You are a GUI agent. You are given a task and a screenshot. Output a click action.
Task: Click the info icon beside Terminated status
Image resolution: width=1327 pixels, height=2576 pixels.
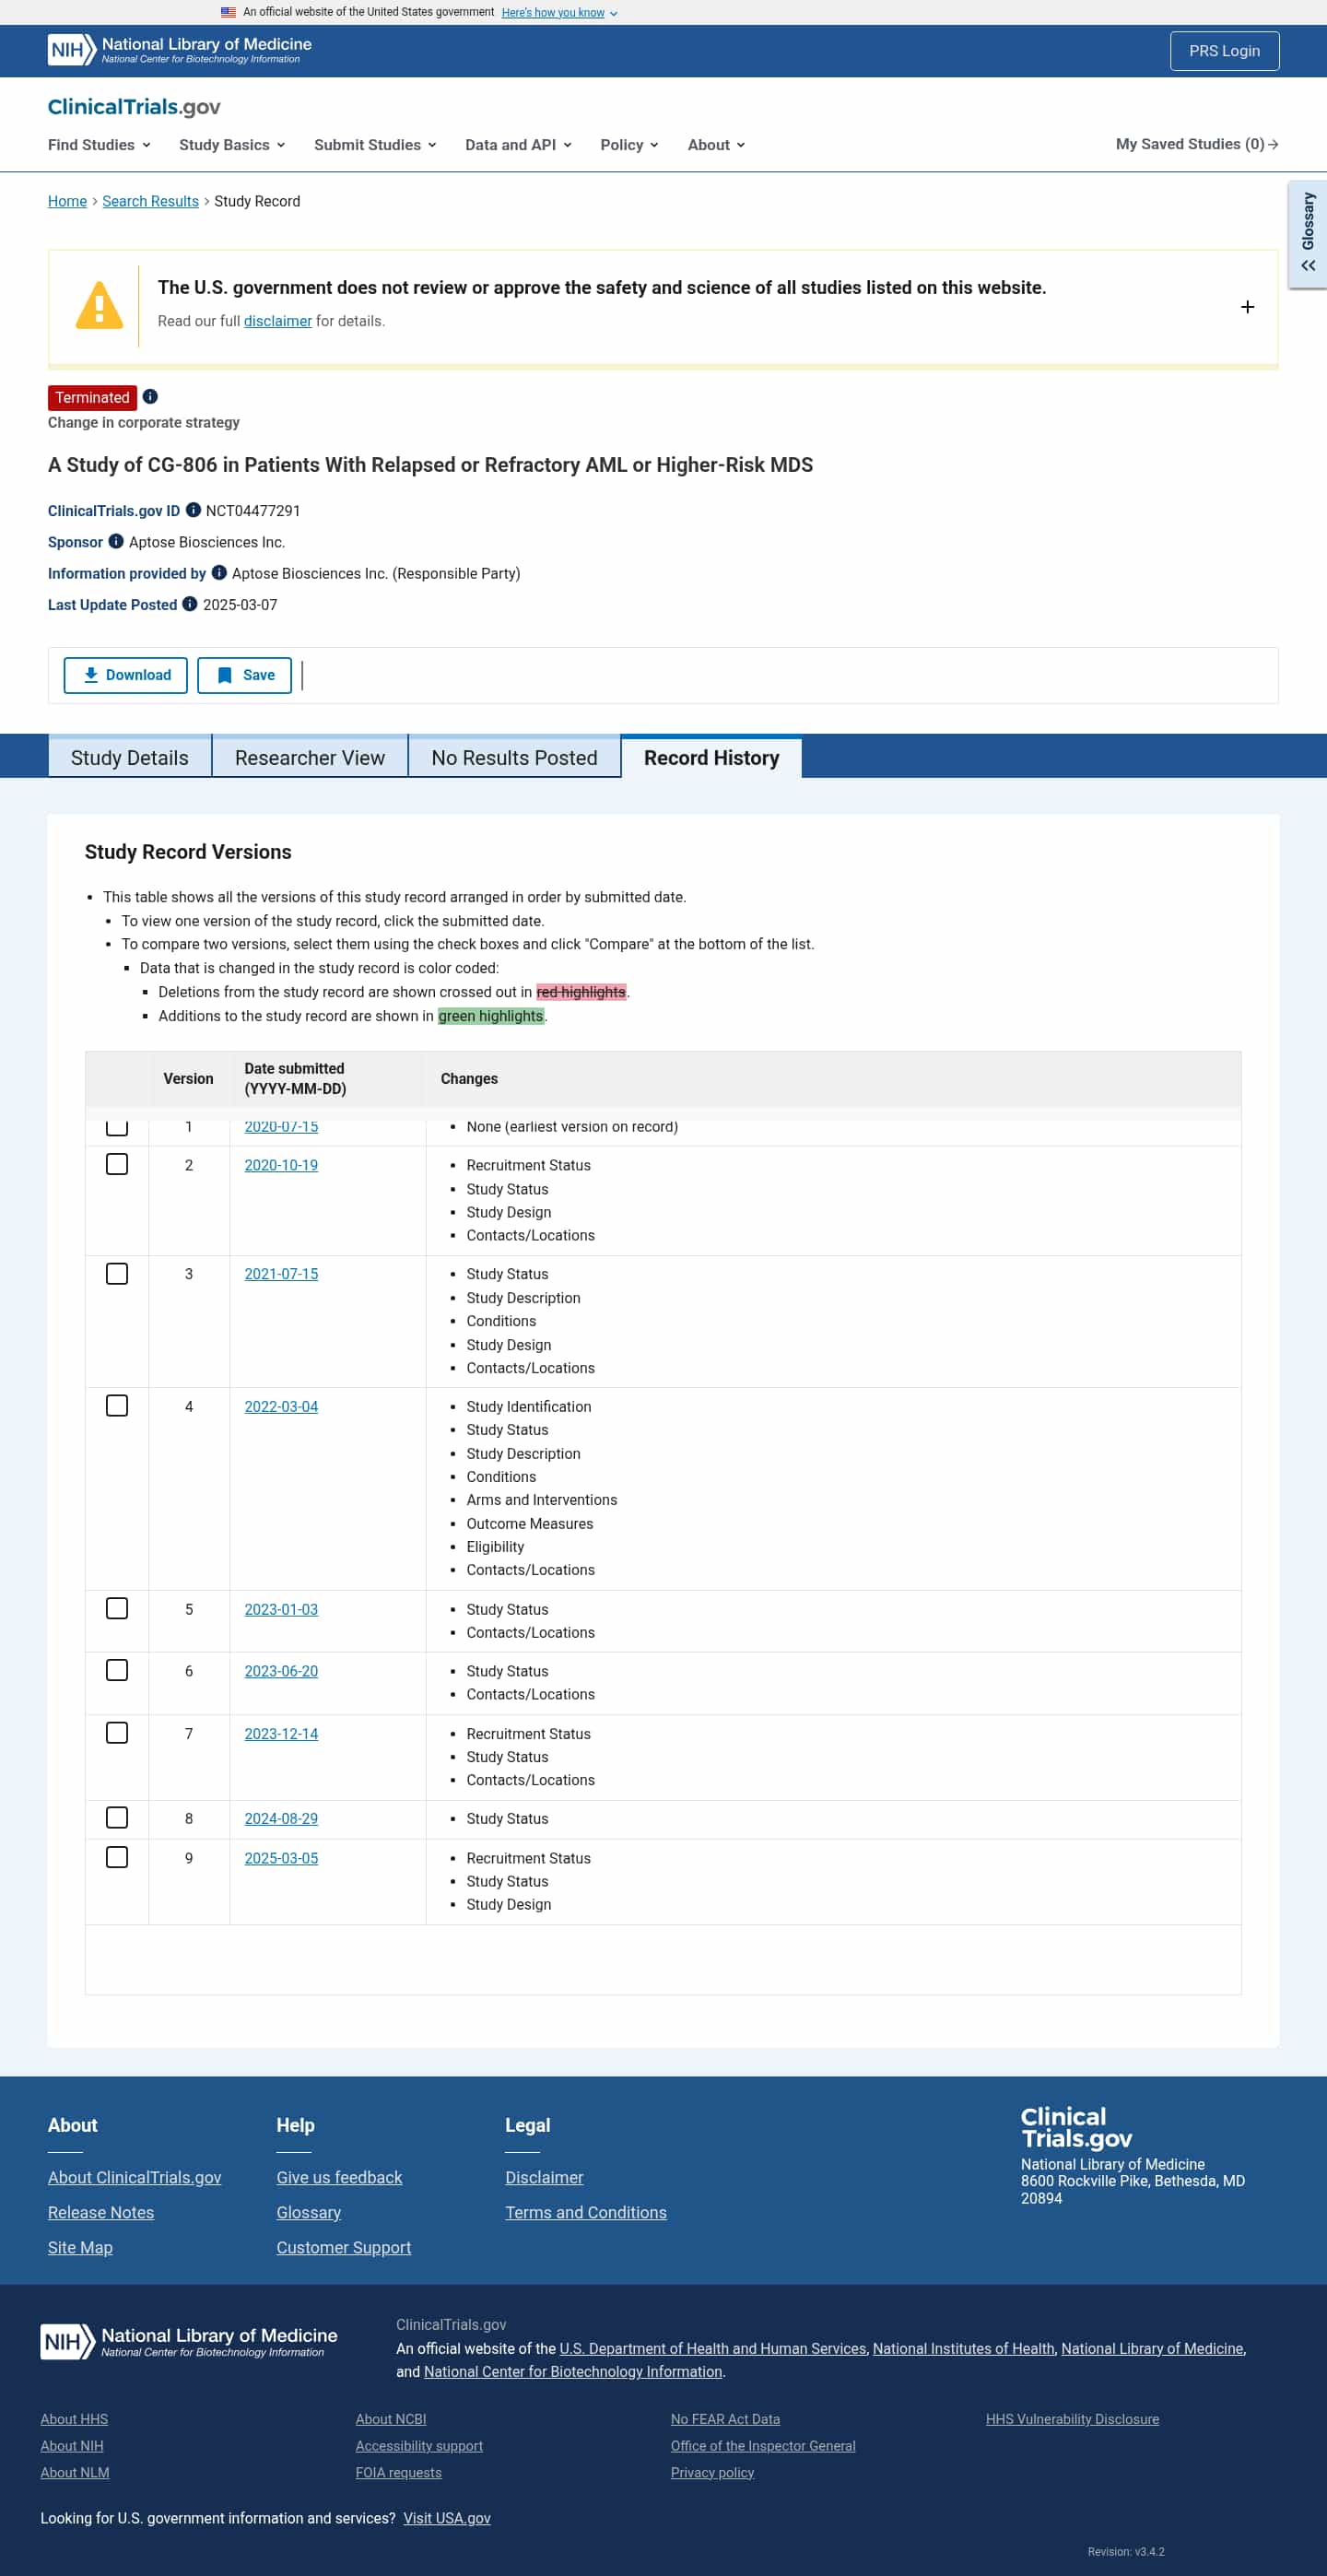150,397
